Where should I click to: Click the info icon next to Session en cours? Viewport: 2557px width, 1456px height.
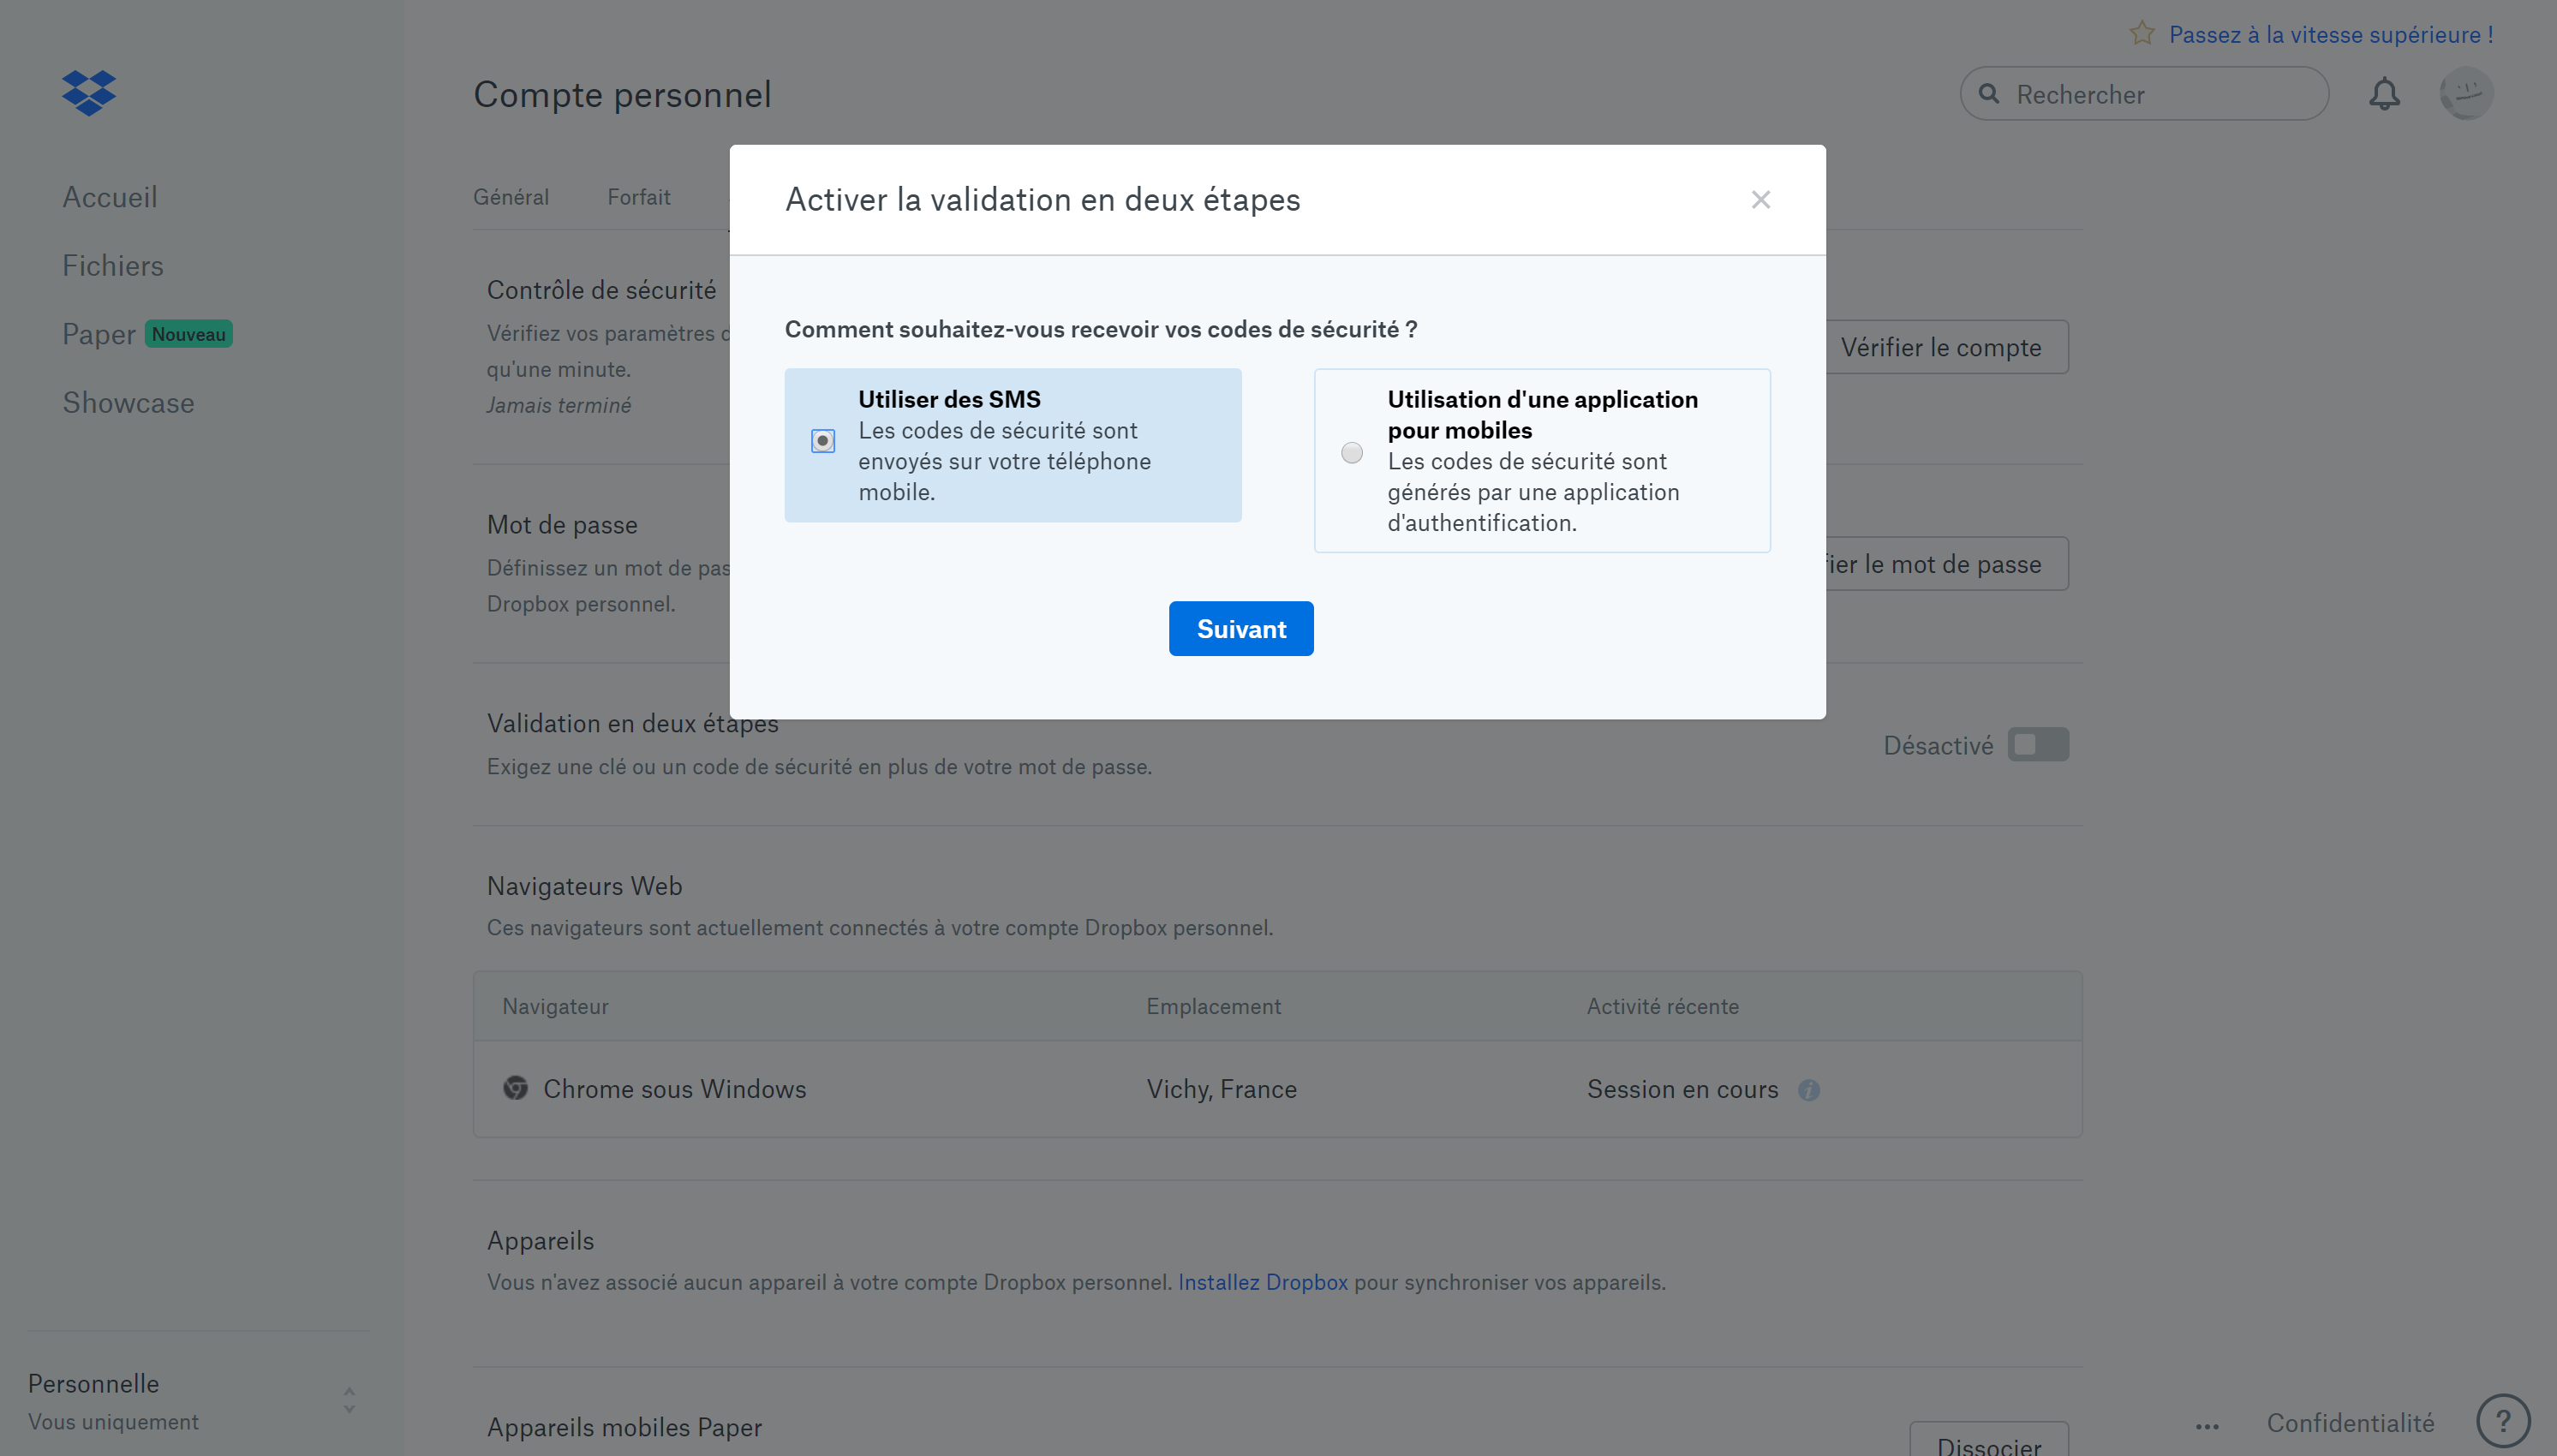(1809, 1090)
